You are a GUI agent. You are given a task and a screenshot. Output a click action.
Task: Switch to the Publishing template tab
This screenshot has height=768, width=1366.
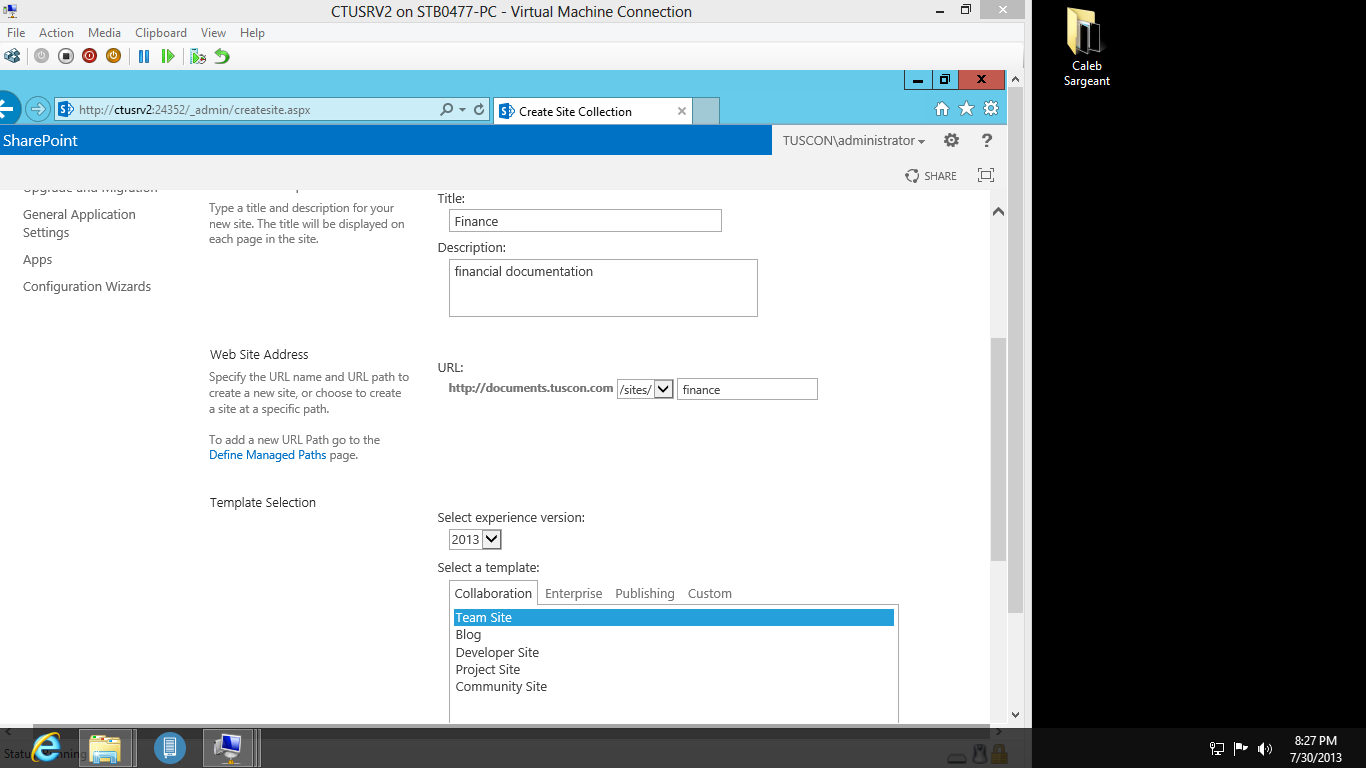pos(645,594)
